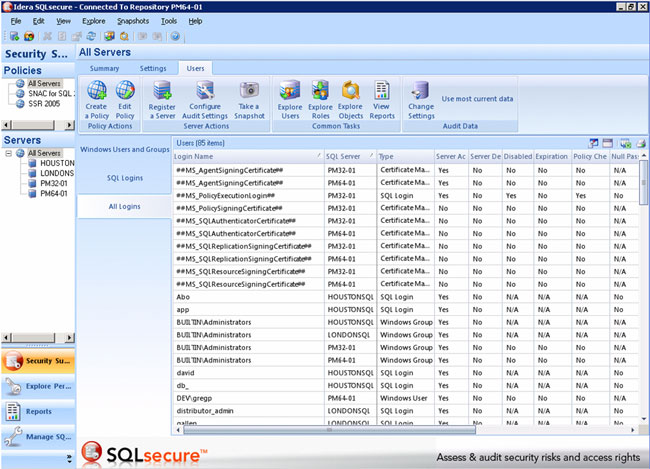The width and height of the screenshot is (650, 469).
Task: Click the Create a Policy icon
Action: tap(97, 90)
